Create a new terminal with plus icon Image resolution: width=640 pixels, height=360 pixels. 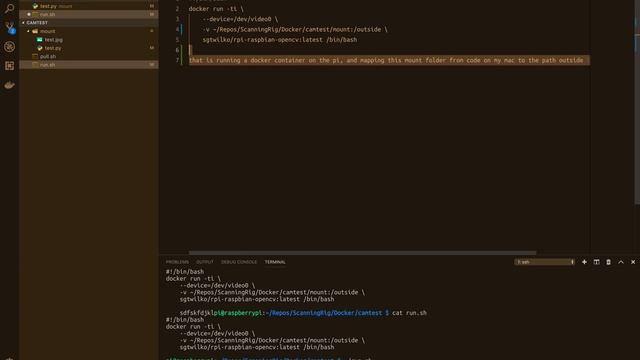[x=584, y=262]
